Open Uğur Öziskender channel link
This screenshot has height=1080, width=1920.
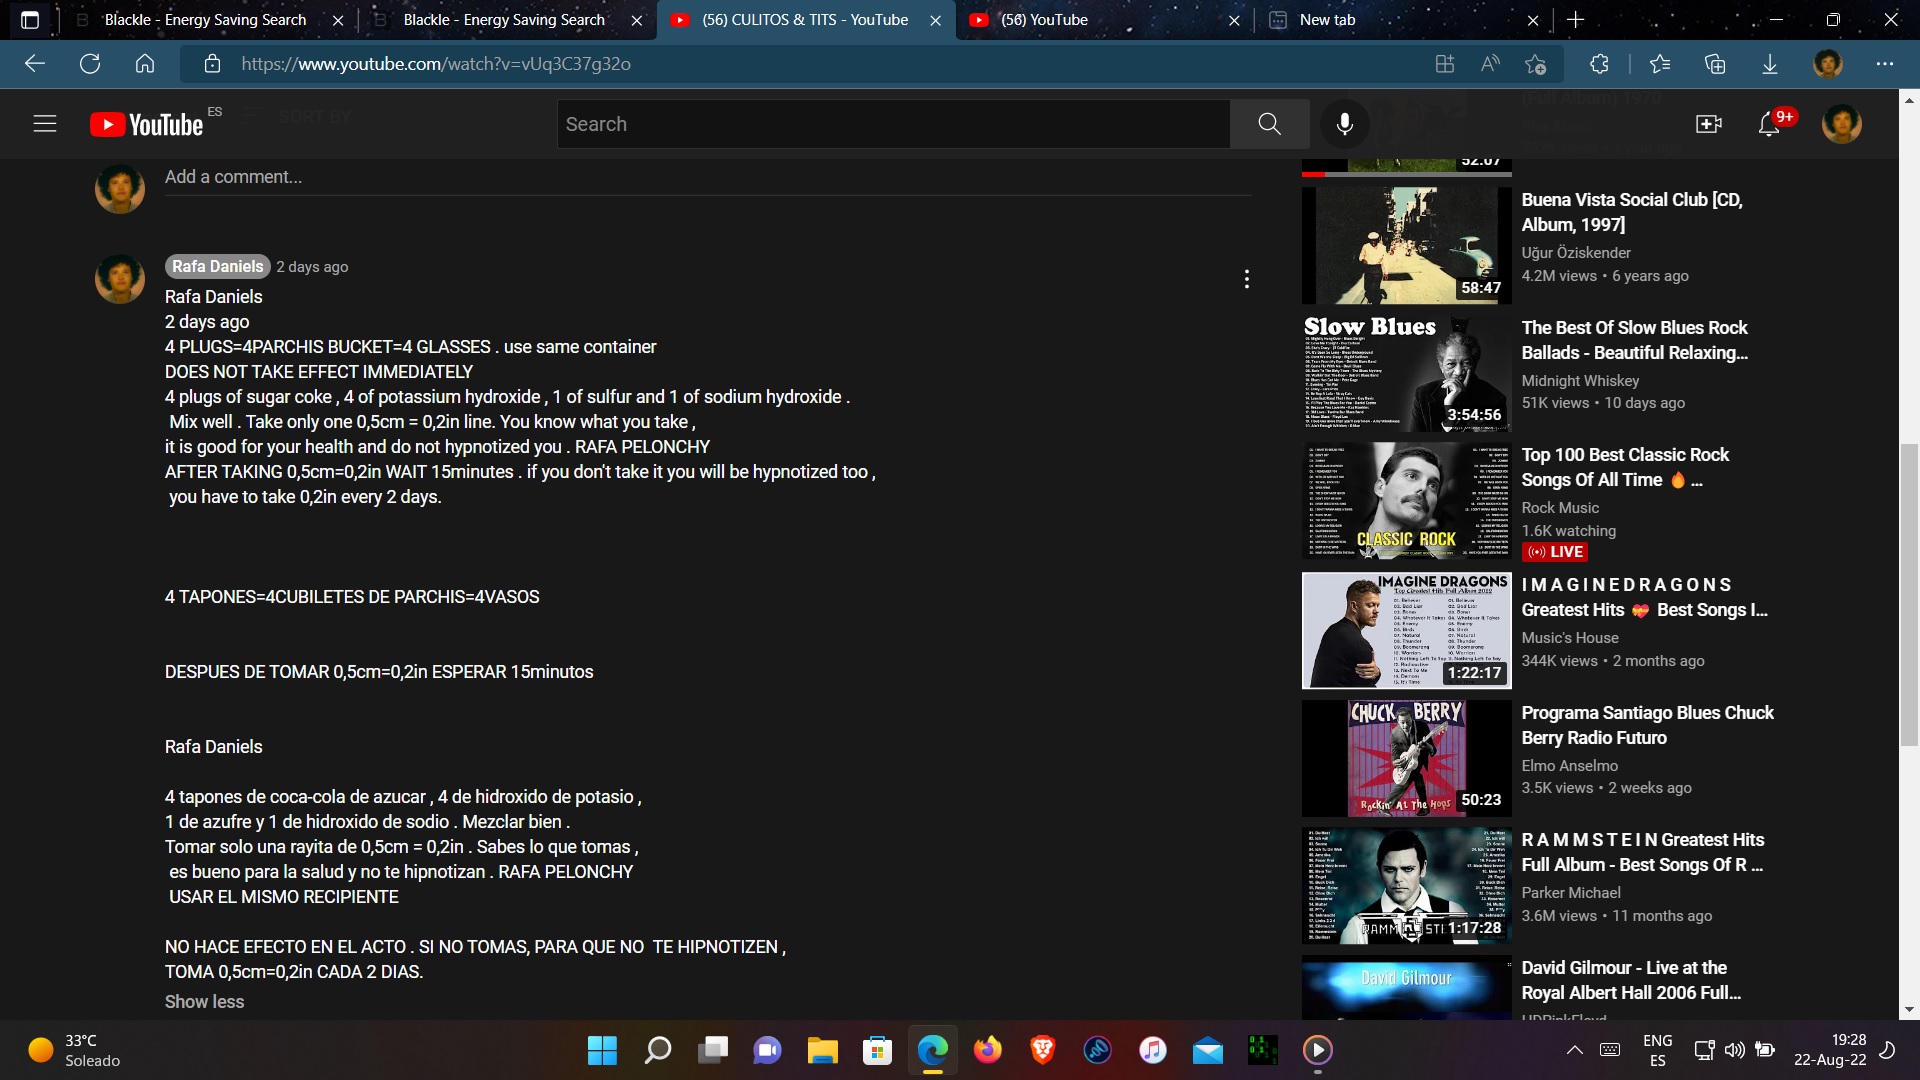tap(1576, 253)
